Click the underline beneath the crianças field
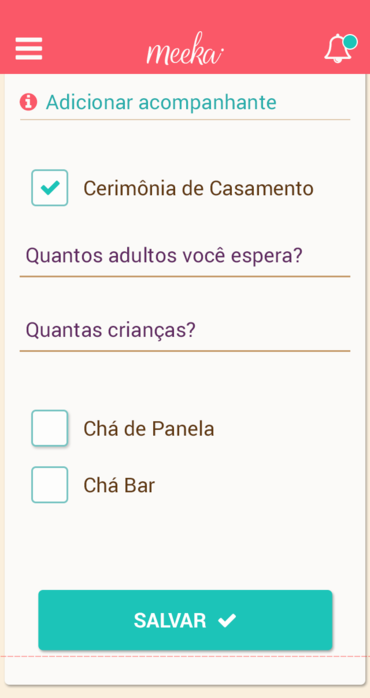The width and height of the screenshot is (370, 698). 185,351
